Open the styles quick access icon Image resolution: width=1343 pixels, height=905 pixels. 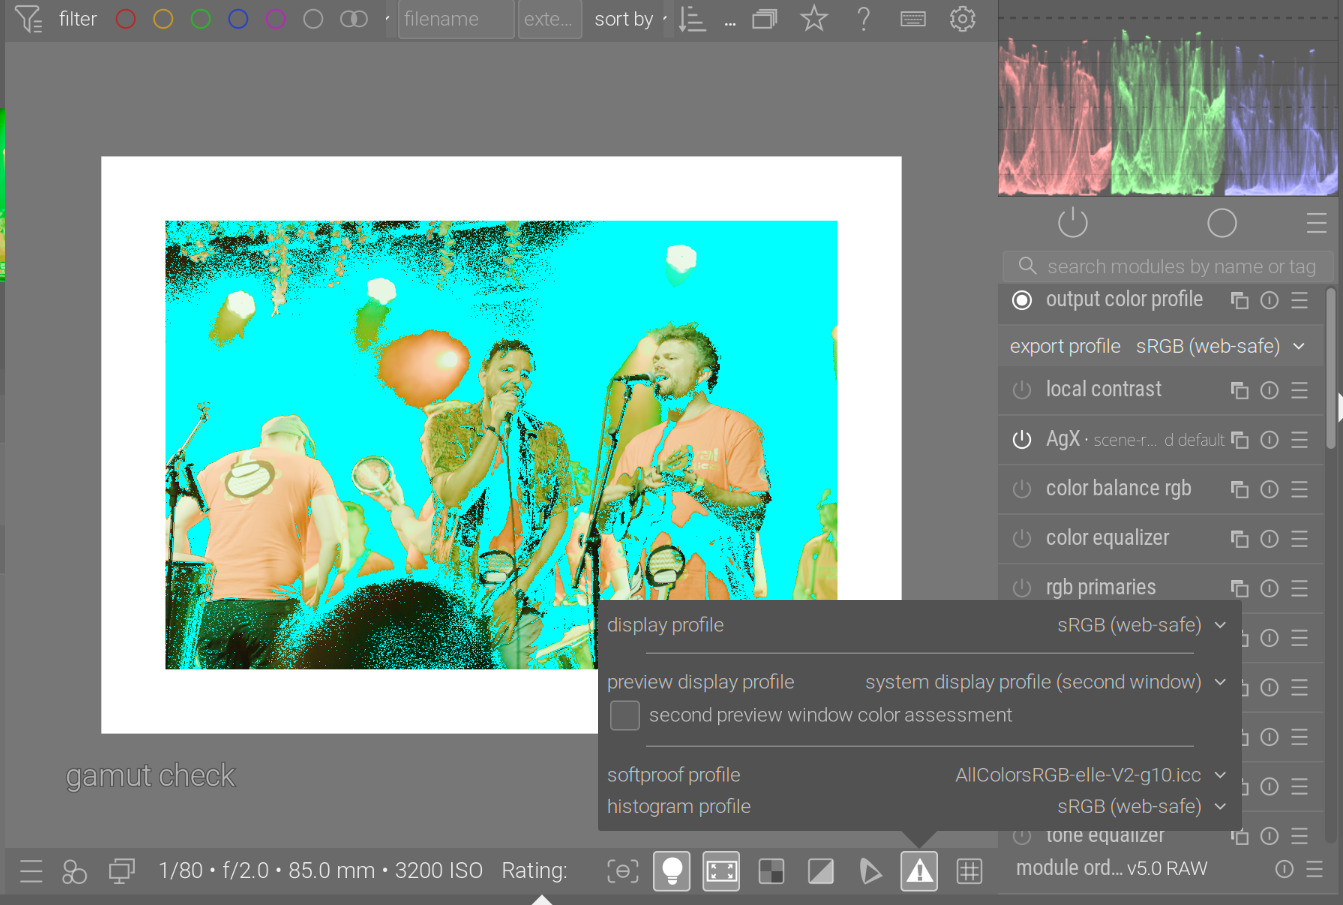(x=75, y=871)
